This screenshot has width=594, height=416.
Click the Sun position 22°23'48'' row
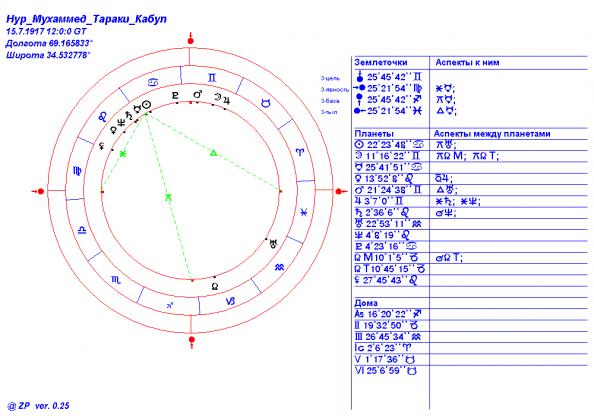point(389,145)
